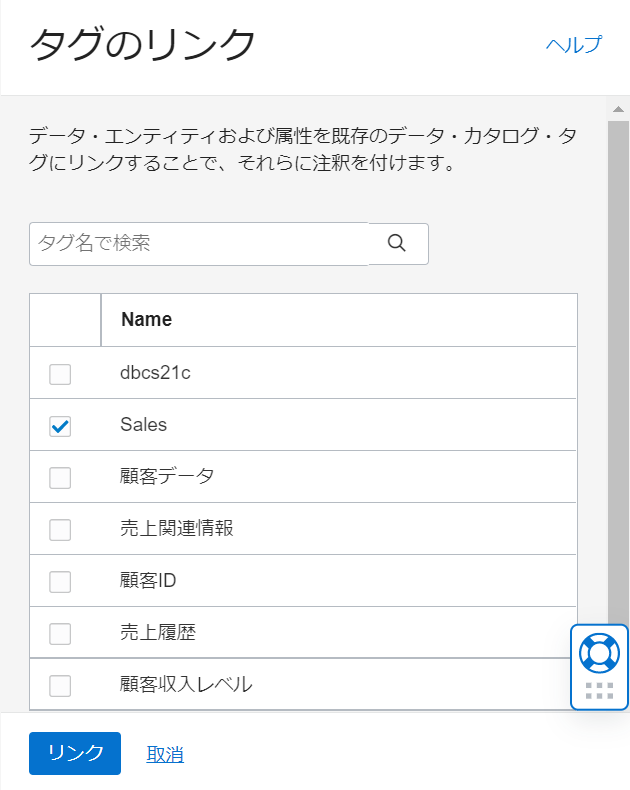Open the lifebuoy help widget icon
This screenshot has height=790, width=630.
[599, 652]
